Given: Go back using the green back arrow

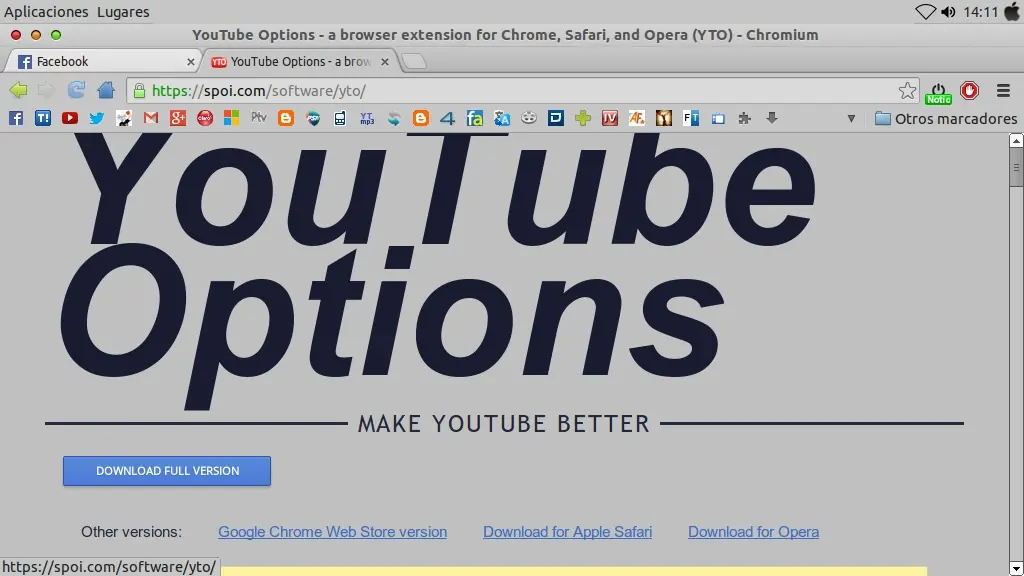Looking at the screenshot, I should (x=18, y=90).
